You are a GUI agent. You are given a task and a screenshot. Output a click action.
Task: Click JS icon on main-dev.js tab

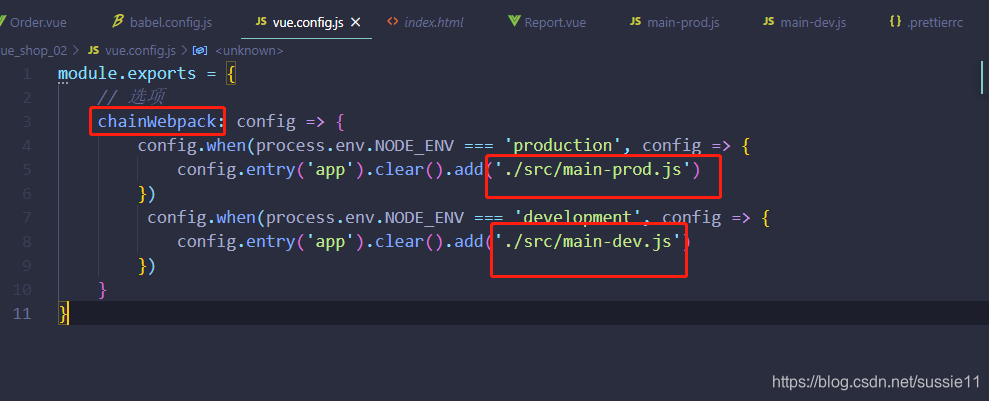768,22
